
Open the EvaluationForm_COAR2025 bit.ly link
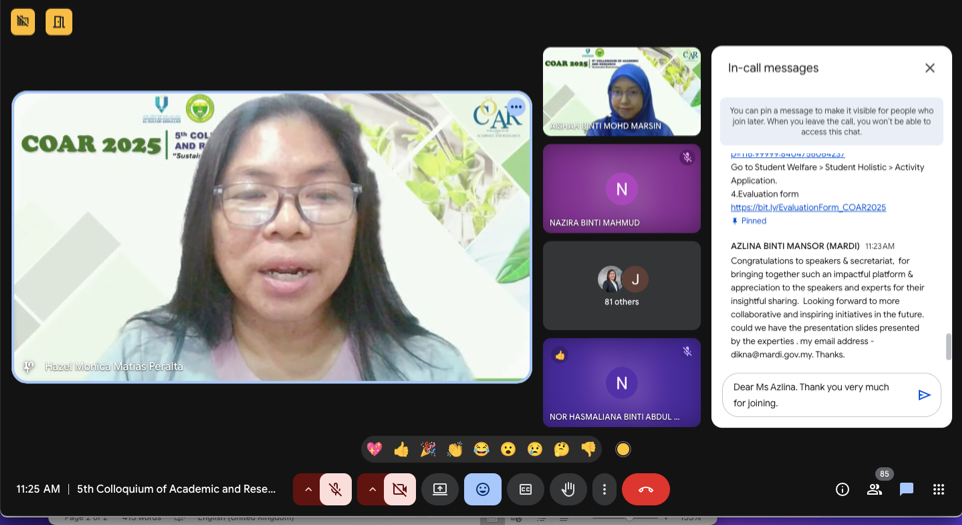(808, 207)
